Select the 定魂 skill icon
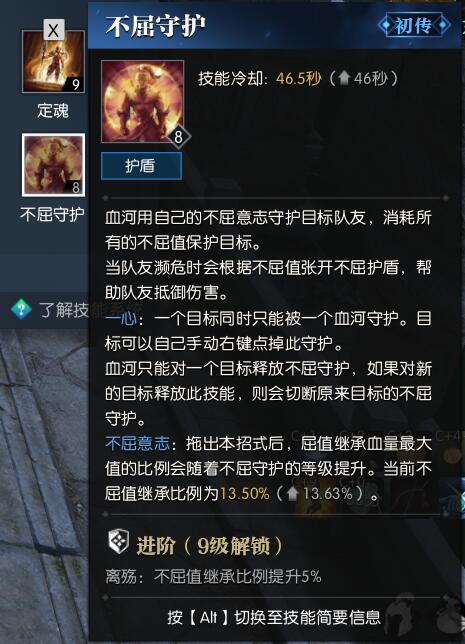This screenshot has width=465, height=644. pyautogui.click(x=53, y=62)
